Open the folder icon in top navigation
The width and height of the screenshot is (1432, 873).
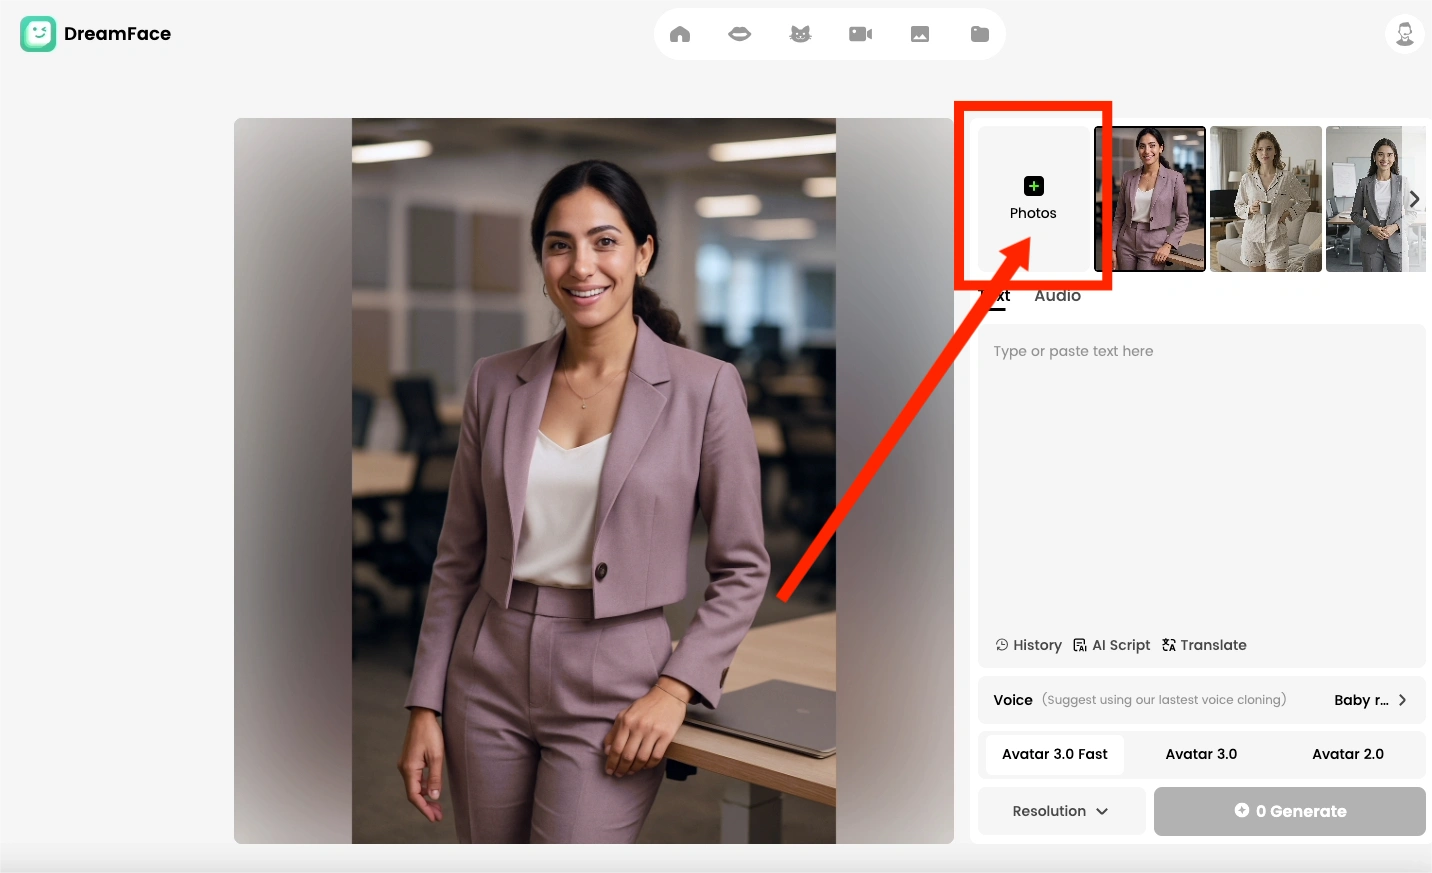pyautogui.click(x=980, y=34)
